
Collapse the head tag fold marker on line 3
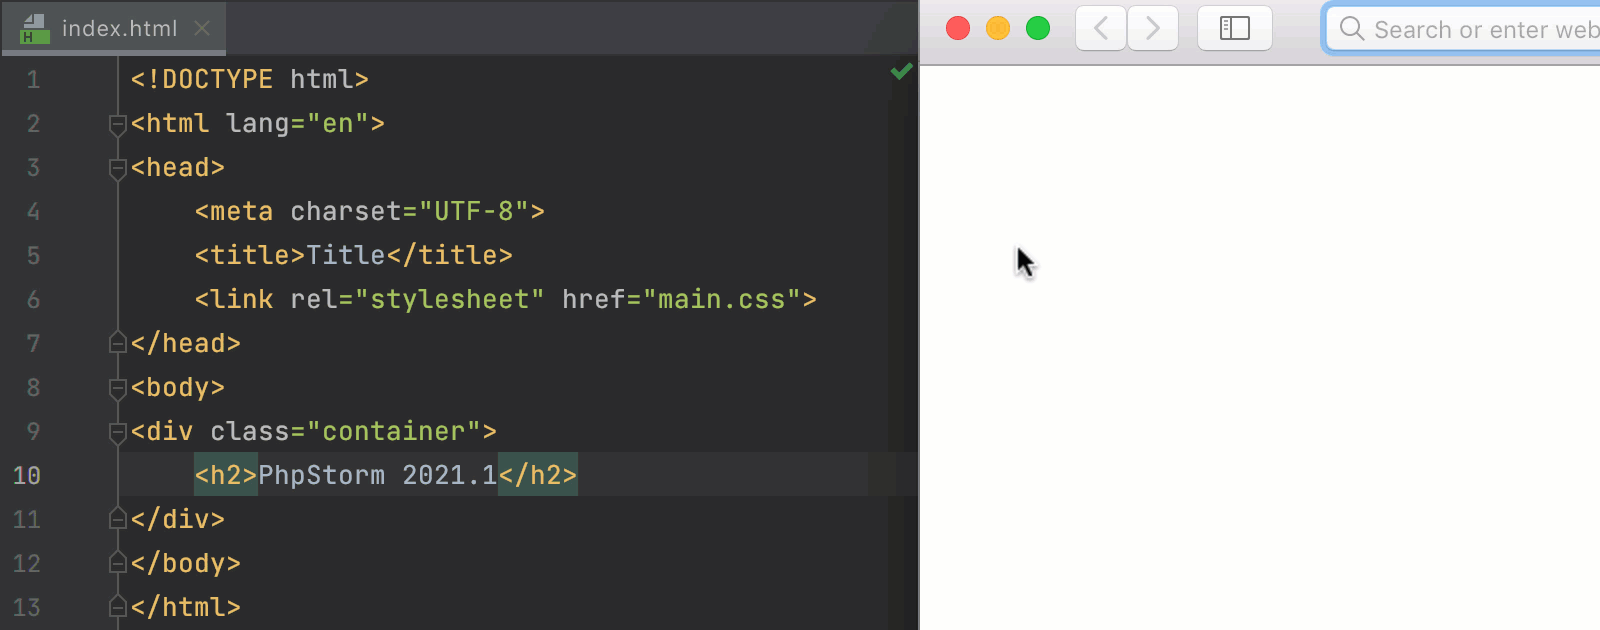click(118, 168)
